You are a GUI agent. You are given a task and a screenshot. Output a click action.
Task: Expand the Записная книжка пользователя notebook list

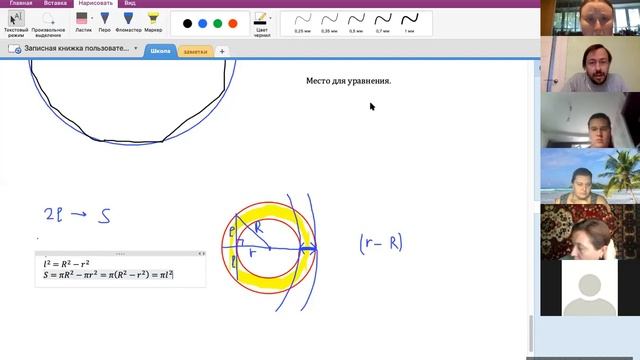(x=136, y=48)
